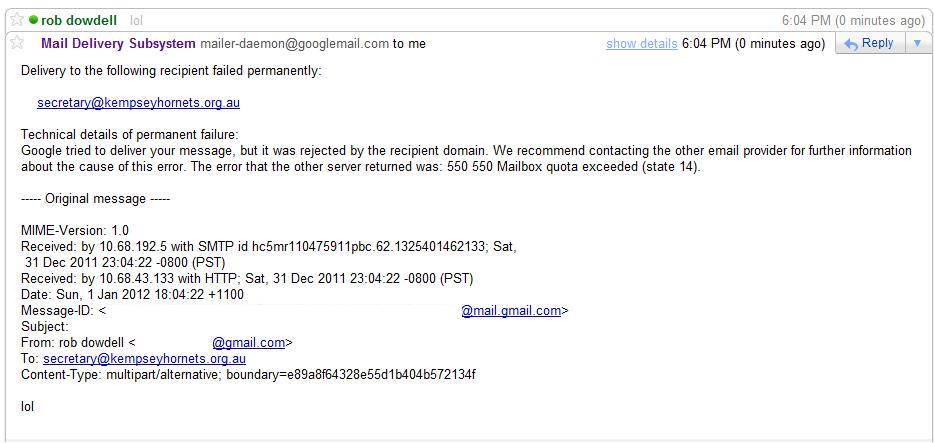Click the @mail.gmail.com Message-ID link
The height and width of the screenshot is (443, 934).
[x=511, y=311]
